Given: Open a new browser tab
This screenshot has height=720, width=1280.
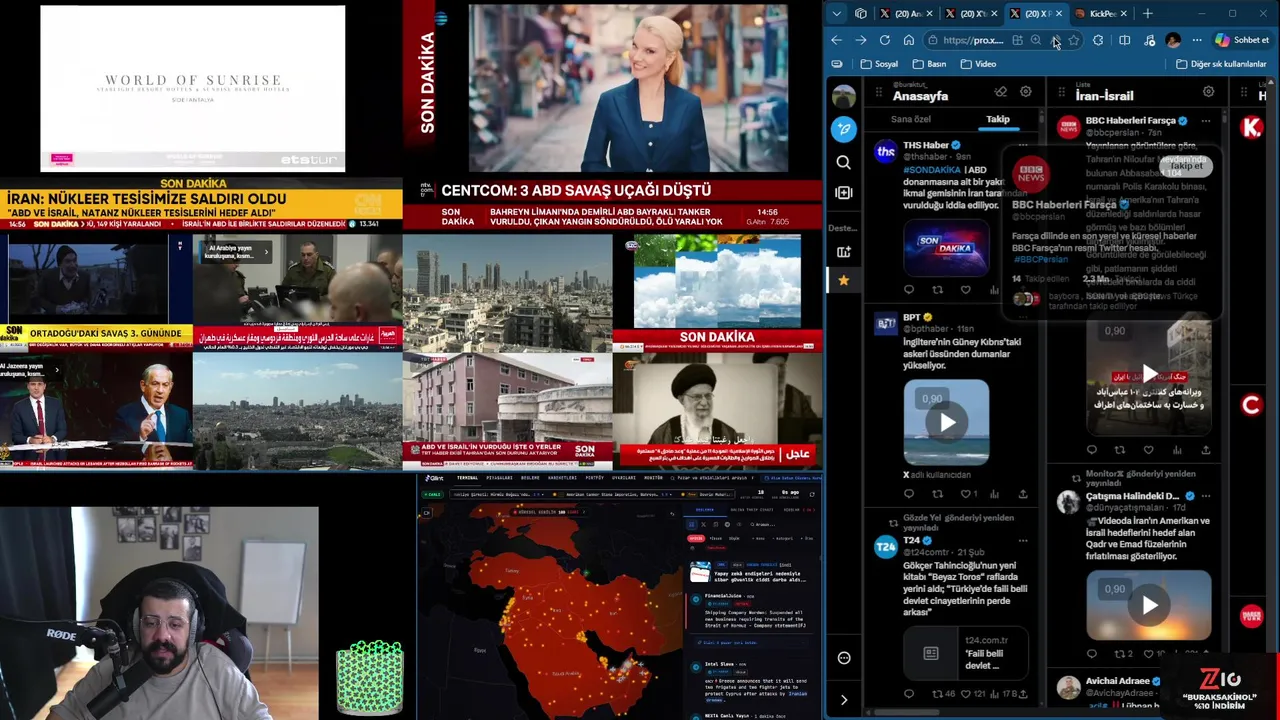Looking at the screenshot, I should click(x=1148, y=14).
